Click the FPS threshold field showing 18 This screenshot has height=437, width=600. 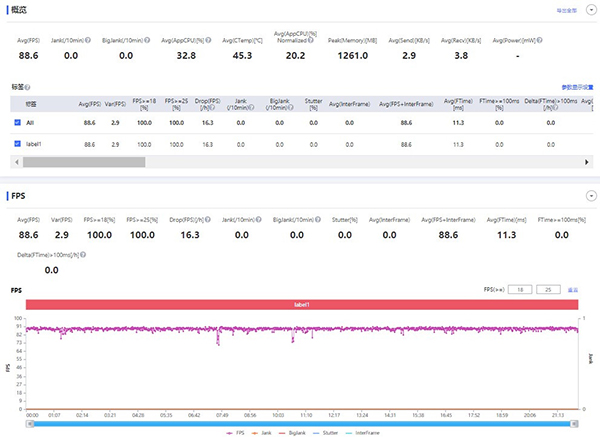[x=520, y=289]
